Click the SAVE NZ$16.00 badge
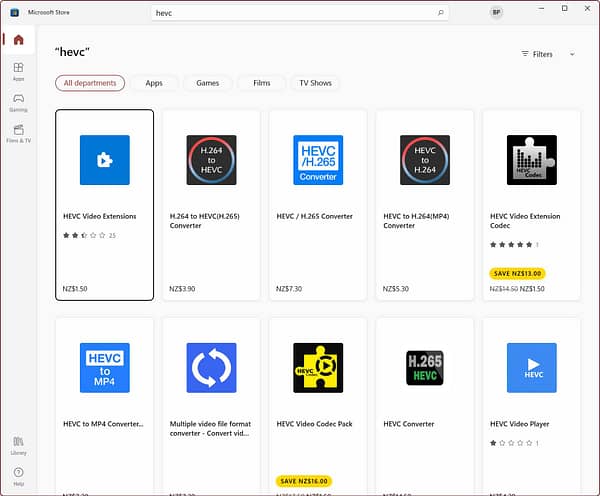The width and height of the screenshot is (600, 496). [x=304, y=481]
